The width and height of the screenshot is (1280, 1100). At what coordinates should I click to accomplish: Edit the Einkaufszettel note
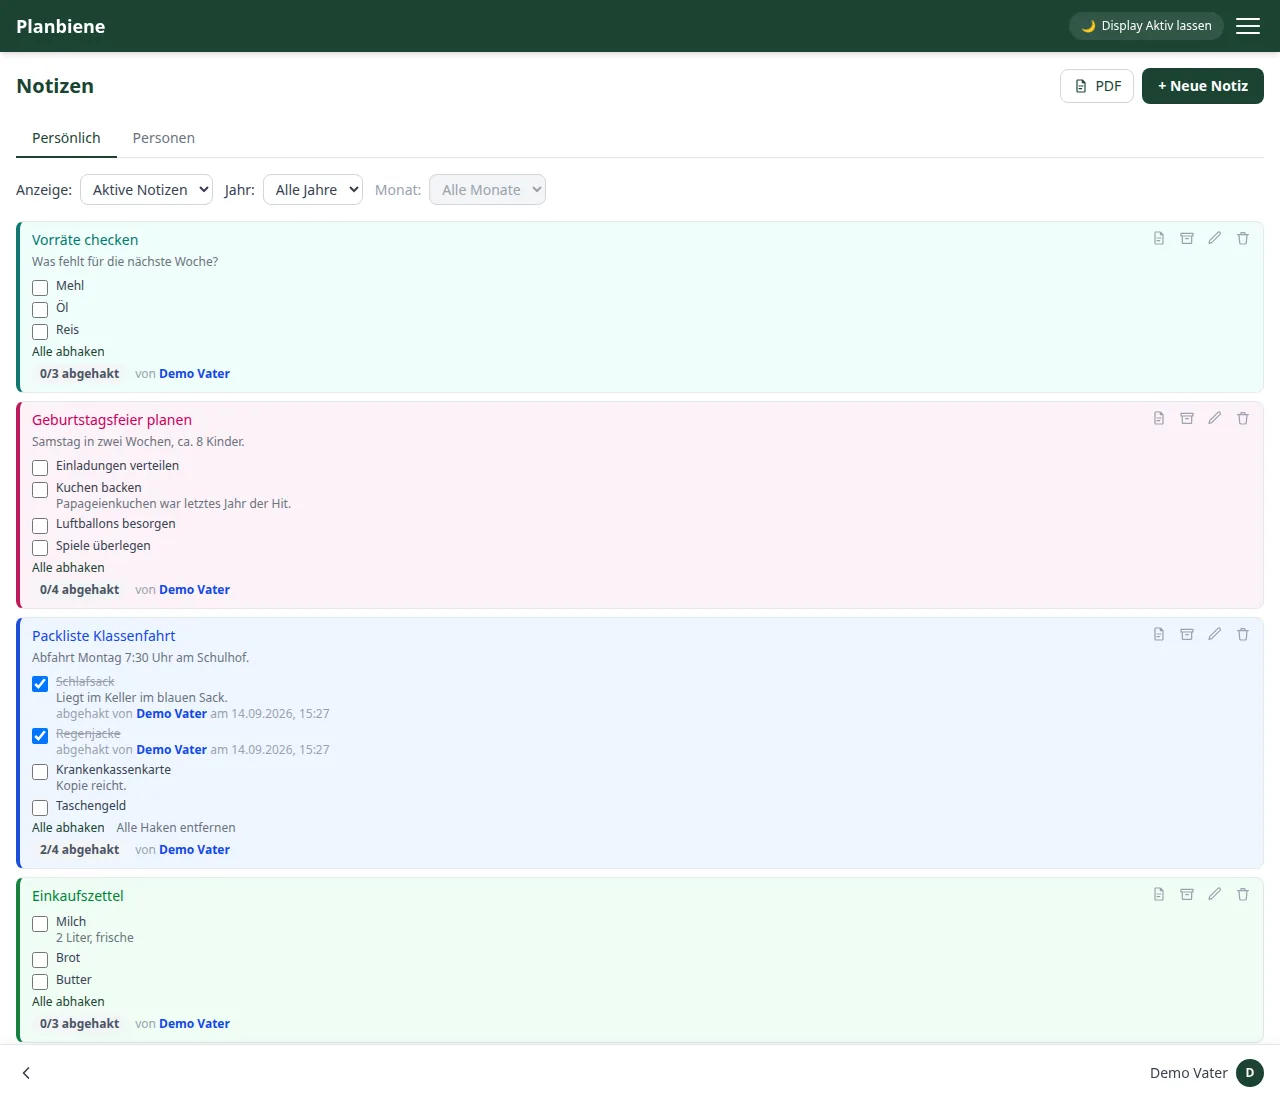coord(1215,894)
